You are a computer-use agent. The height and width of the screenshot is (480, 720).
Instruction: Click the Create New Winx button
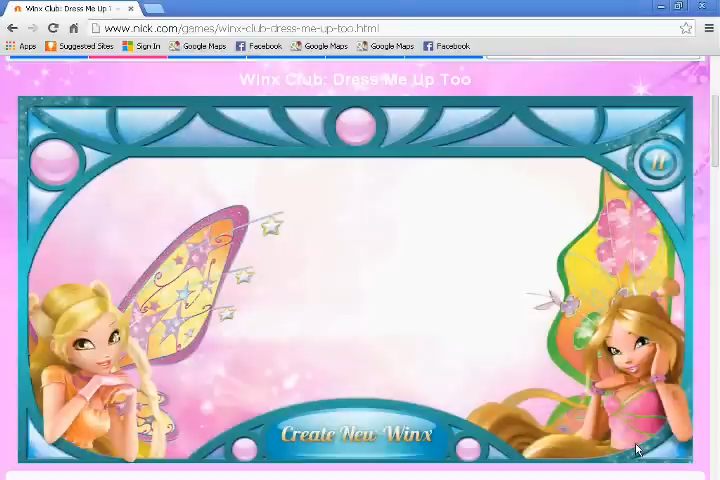[356, 435]
